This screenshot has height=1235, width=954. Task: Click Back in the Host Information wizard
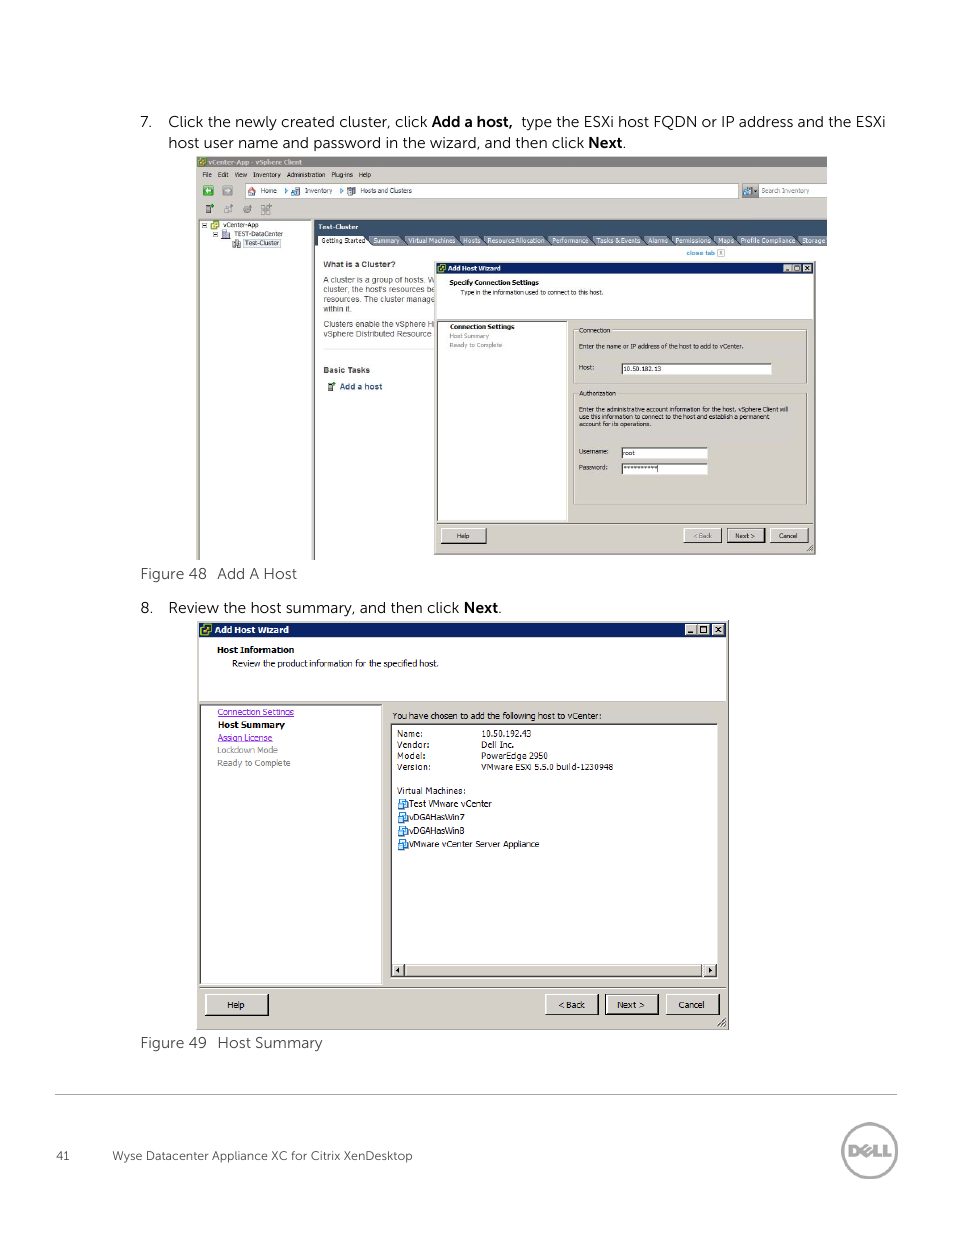[x=572, y=1005]
